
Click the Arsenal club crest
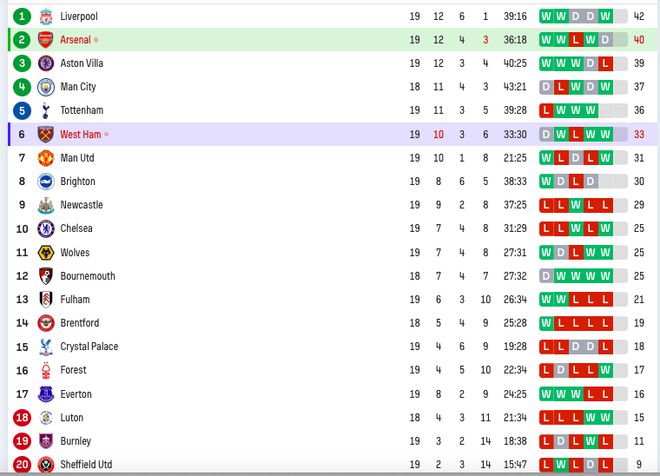(x=46, y=40)
